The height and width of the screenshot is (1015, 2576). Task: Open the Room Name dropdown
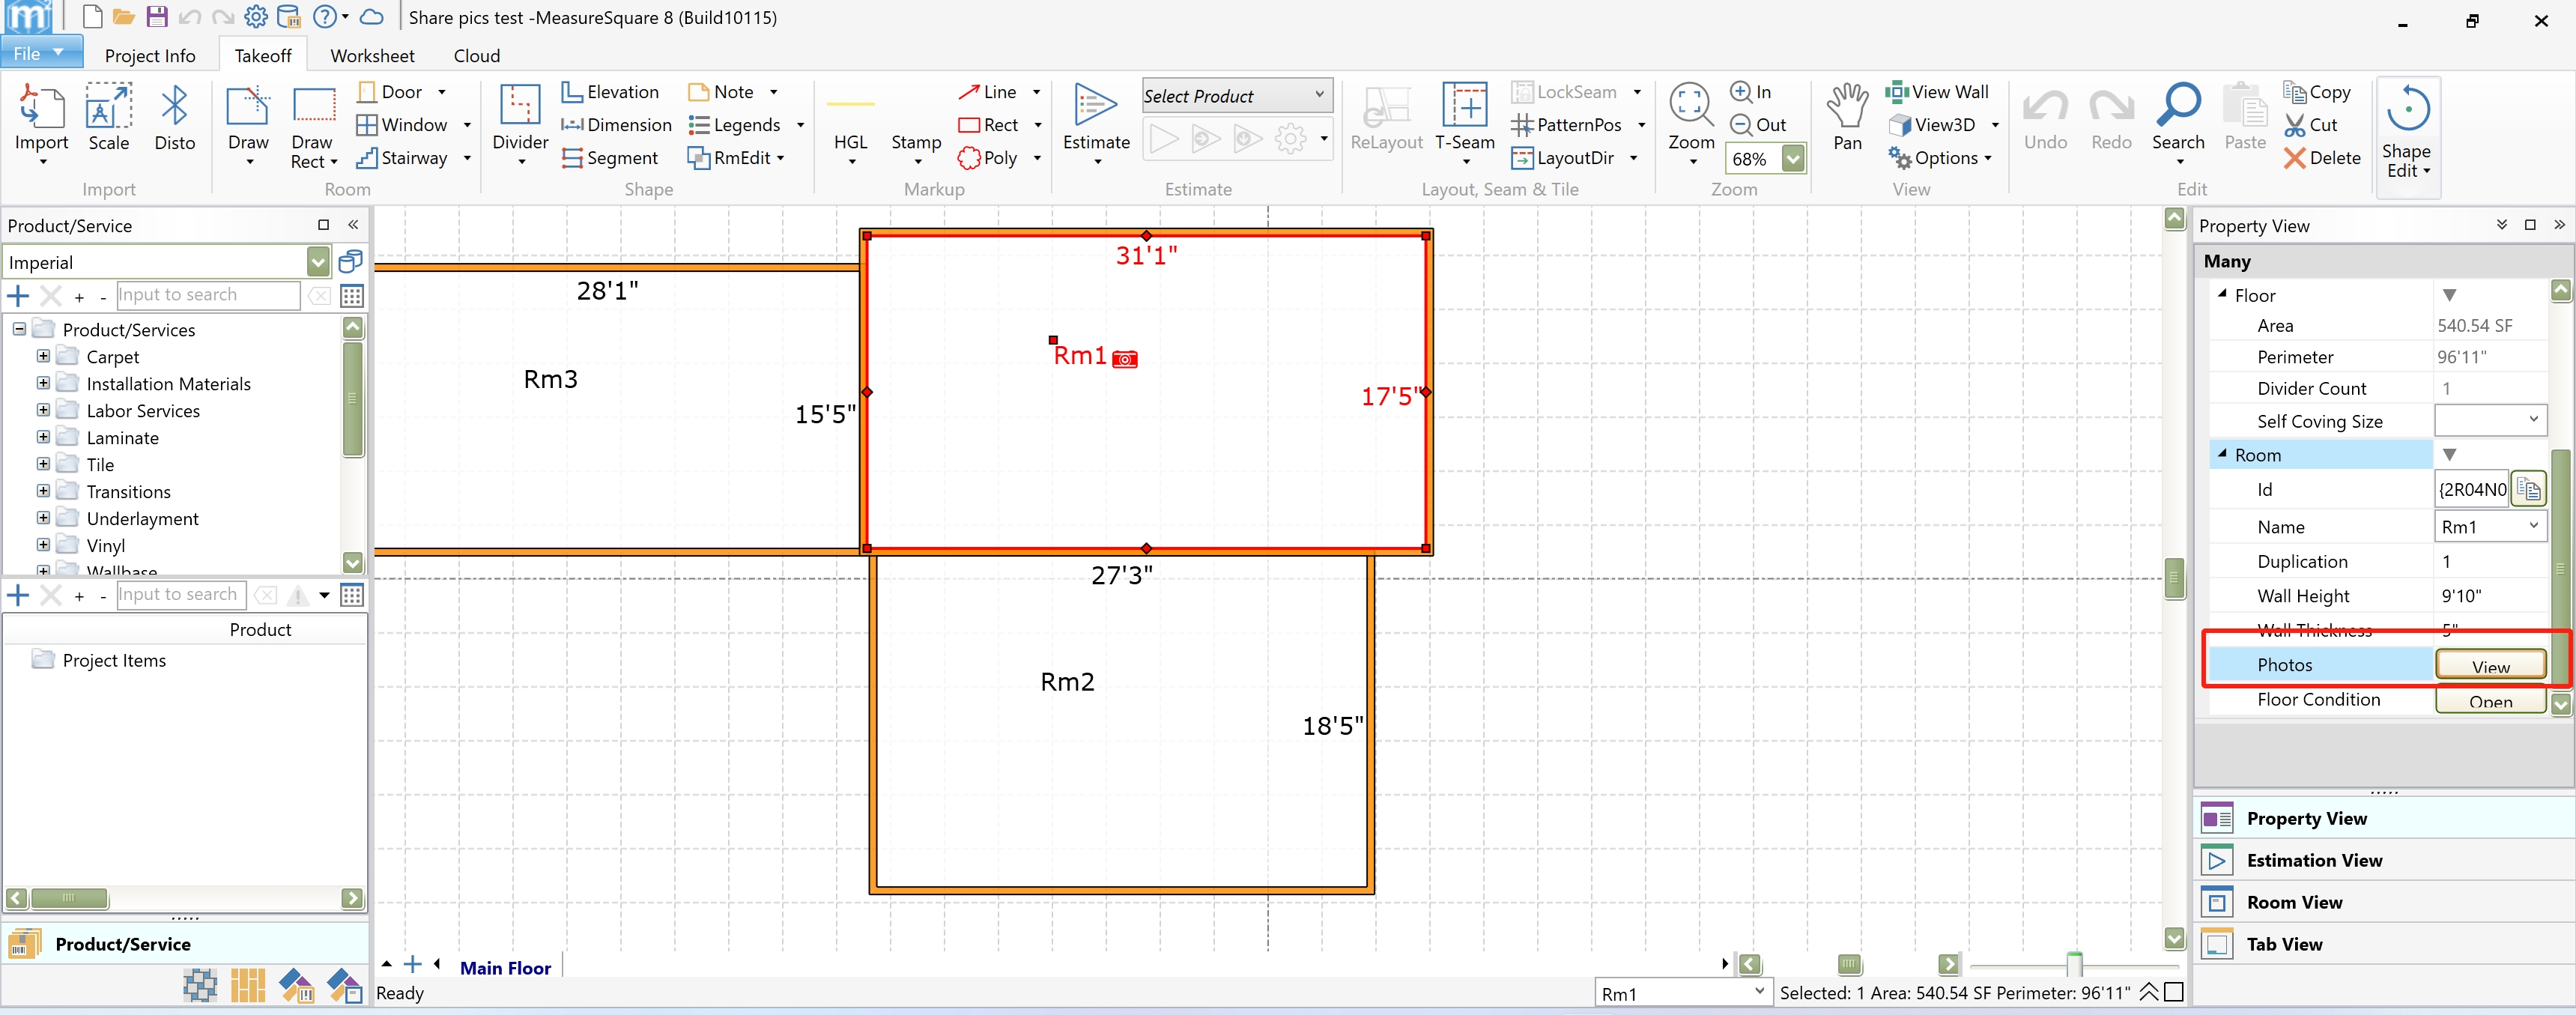2533,526
